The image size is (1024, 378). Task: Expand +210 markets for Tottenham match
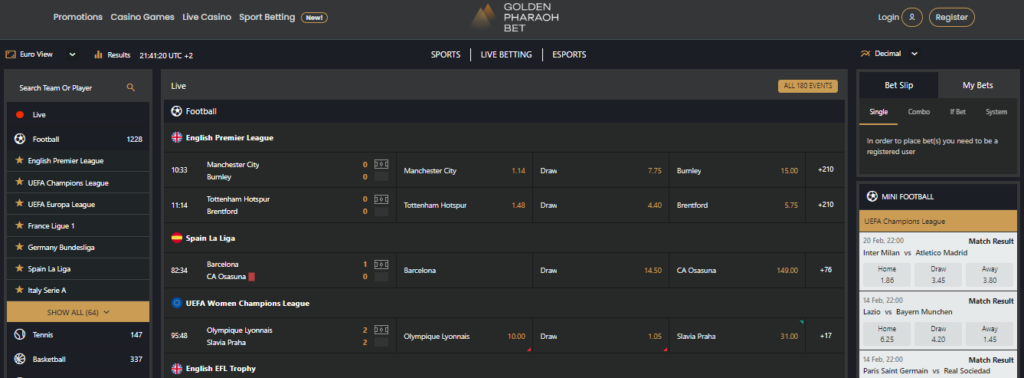pos(825,205)
